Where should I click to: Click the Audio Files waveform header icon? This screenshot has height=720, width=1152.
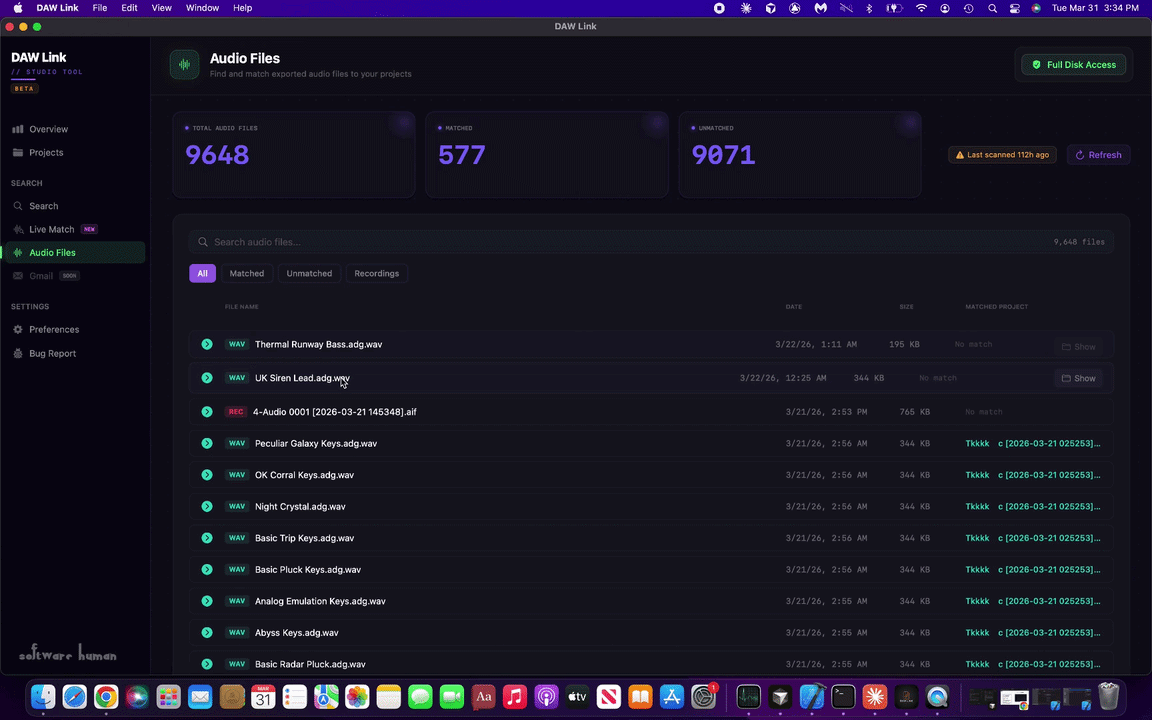tap(184, 65)
